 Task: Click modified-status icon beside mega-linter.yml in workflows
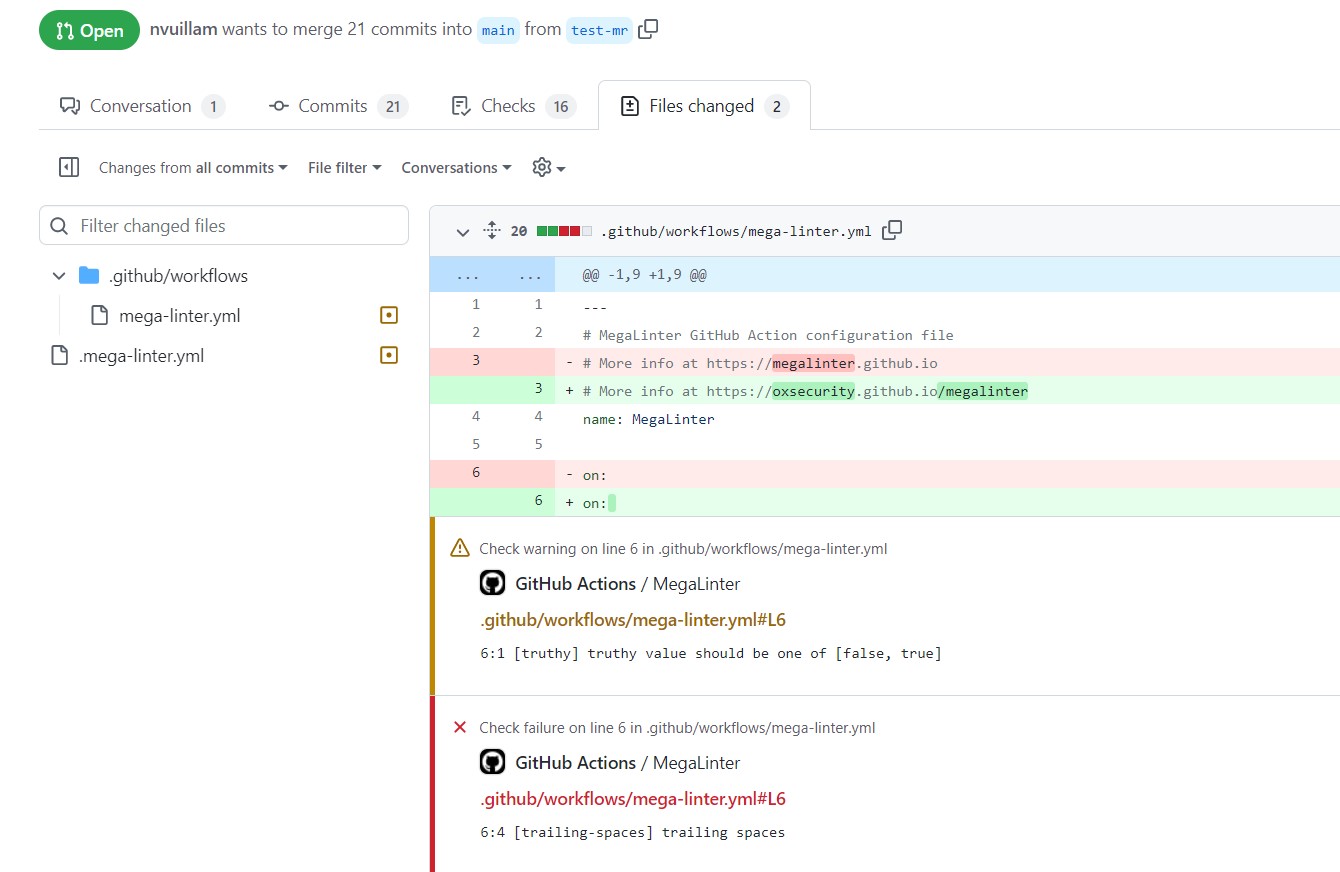(x=389, y=315)
